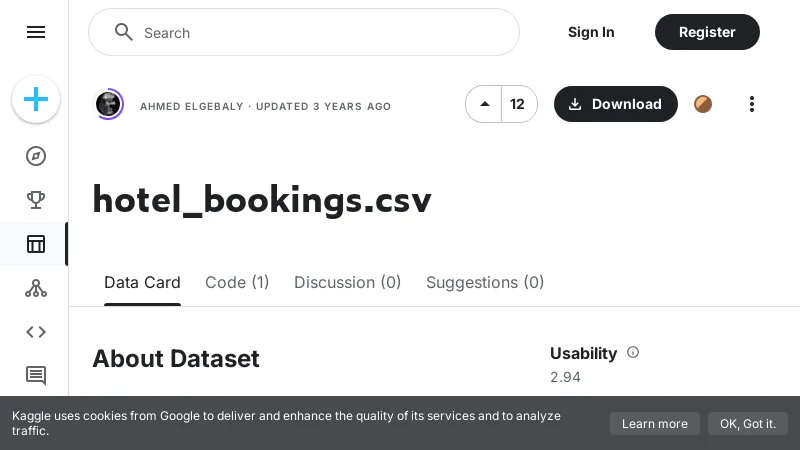Switch to the Code (1) tab
This screenshot has height=450, width=800.
point(237,282)
